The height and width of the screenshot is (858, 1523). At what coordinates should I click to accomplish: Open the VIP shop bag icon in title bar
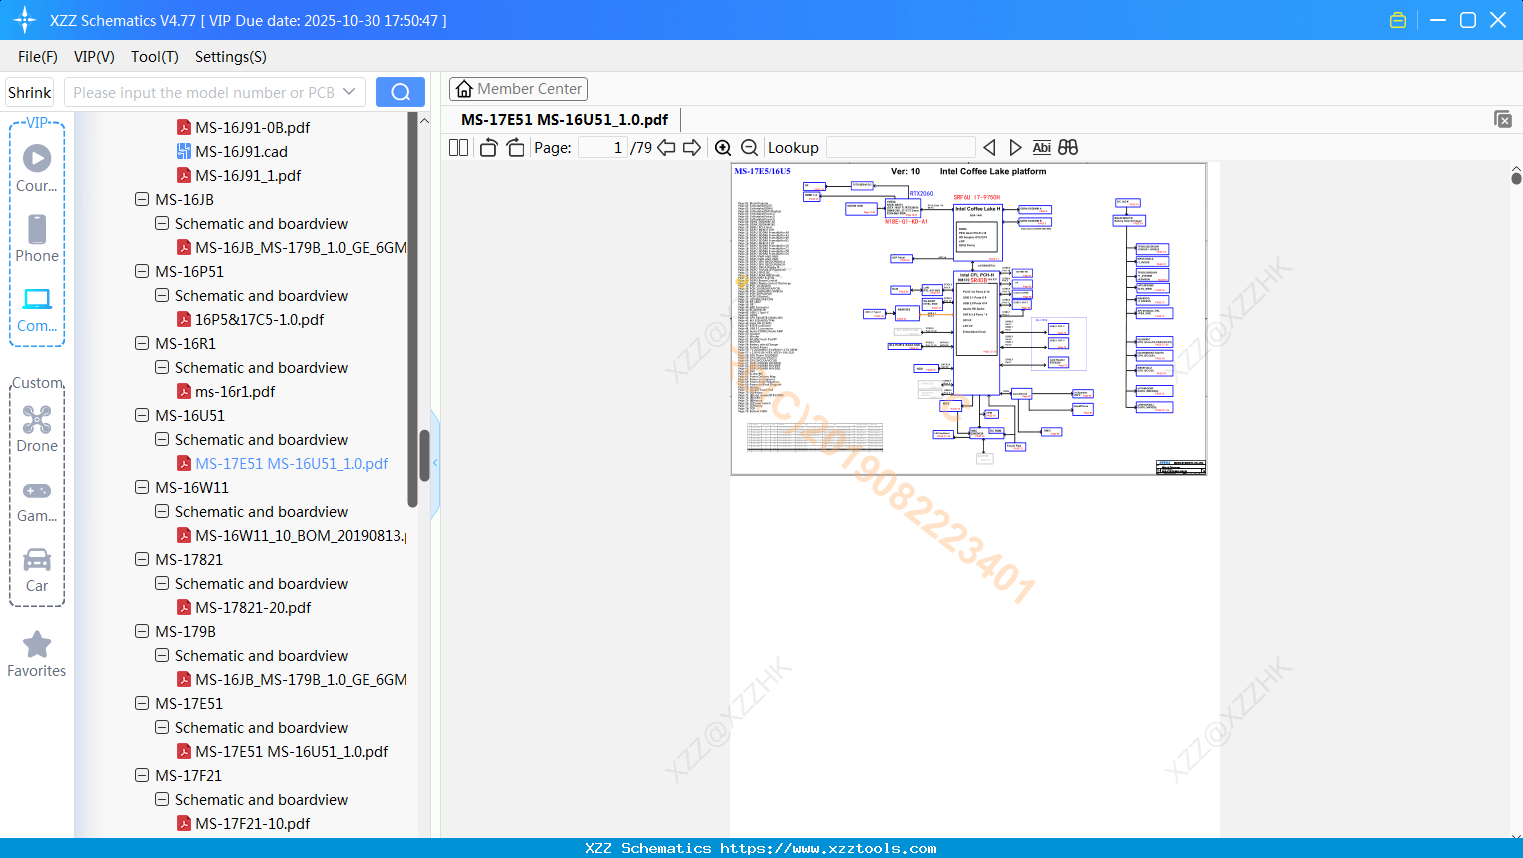click(1398, 20)
